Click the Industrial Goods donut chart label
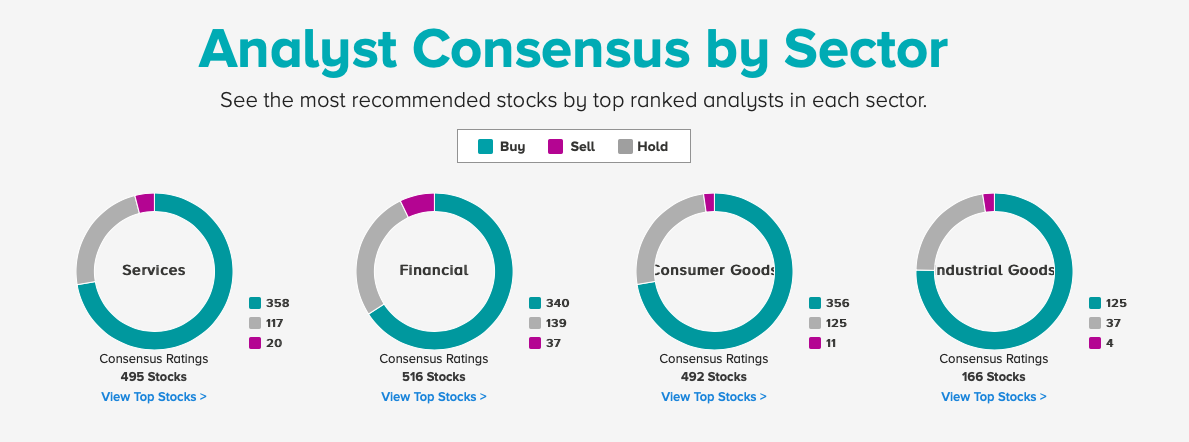Viewport: 1189px width, 442px height. (x=994, y=270)
